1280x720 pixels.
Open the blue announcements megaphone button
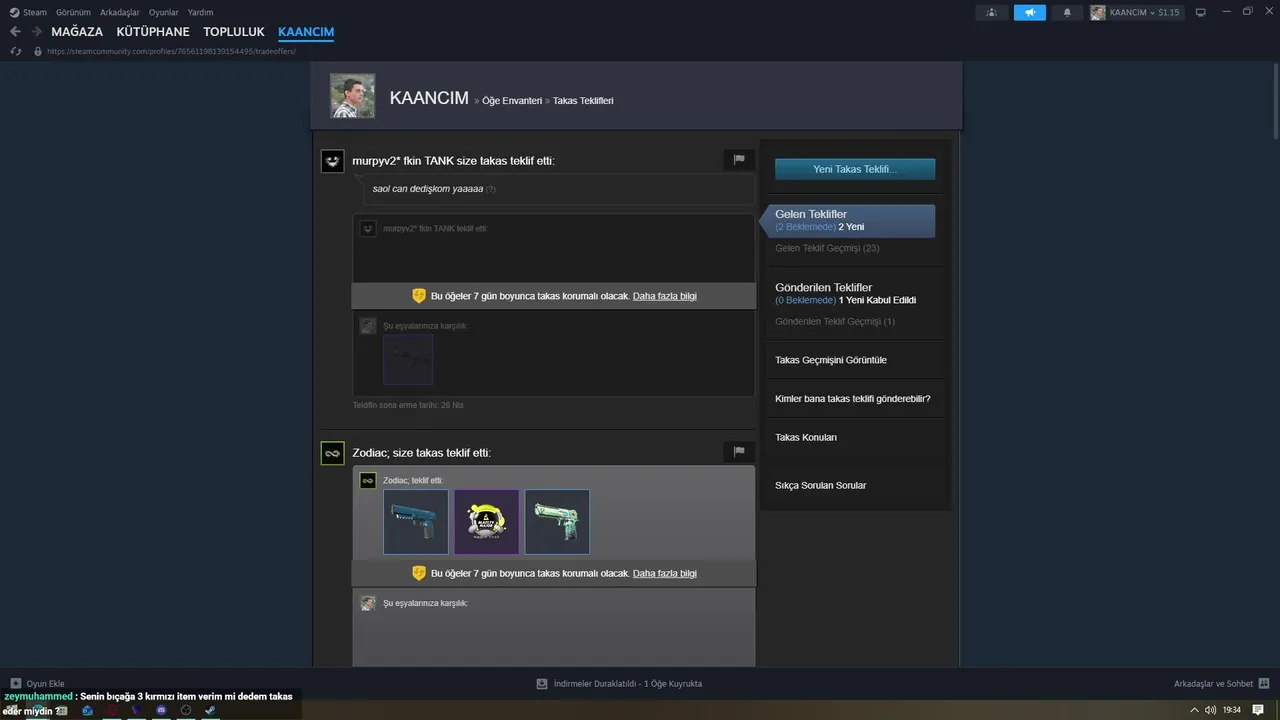coord(1030,13)
